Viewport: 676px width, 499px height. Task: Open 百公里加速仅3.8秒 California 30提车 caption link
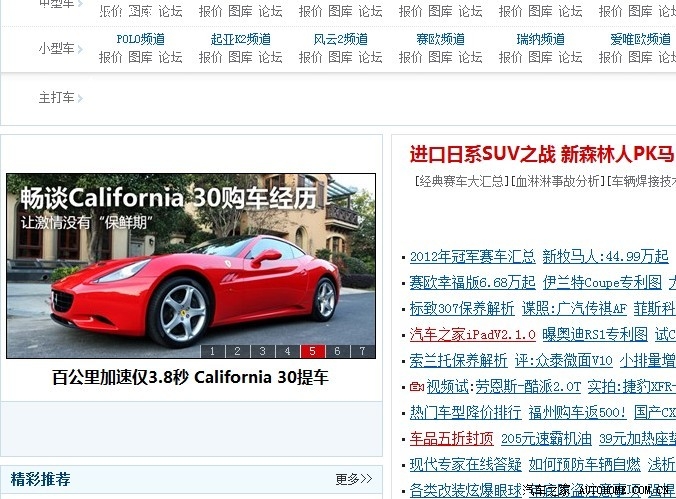tap(190, 378)
